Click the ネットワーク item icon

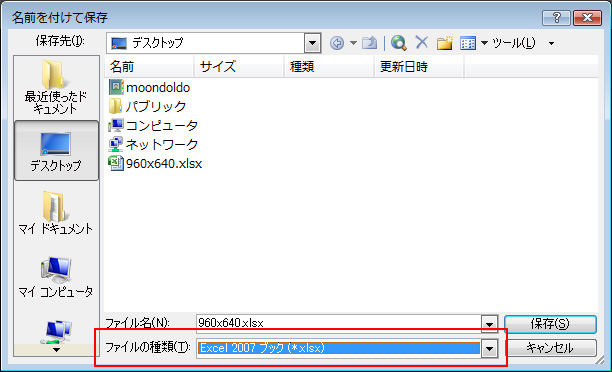[x=116, y=144]
